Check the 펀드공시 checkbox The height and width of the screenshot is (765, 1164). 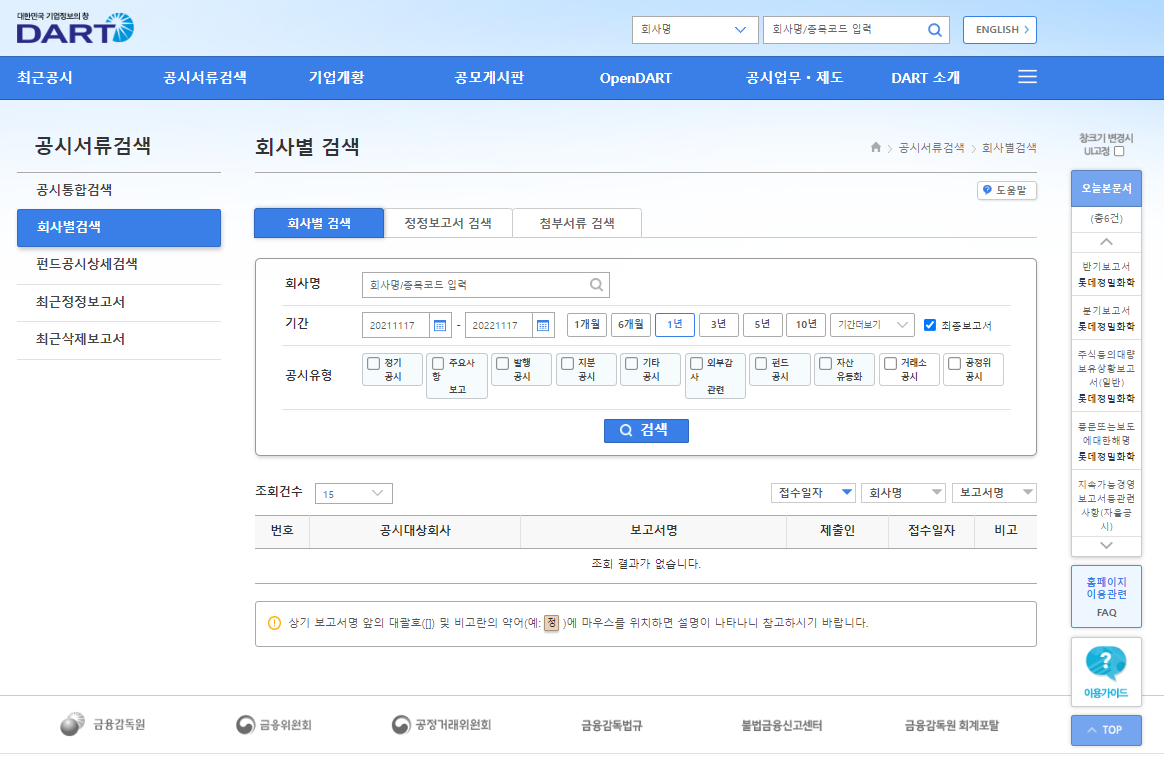click(762, 364)
